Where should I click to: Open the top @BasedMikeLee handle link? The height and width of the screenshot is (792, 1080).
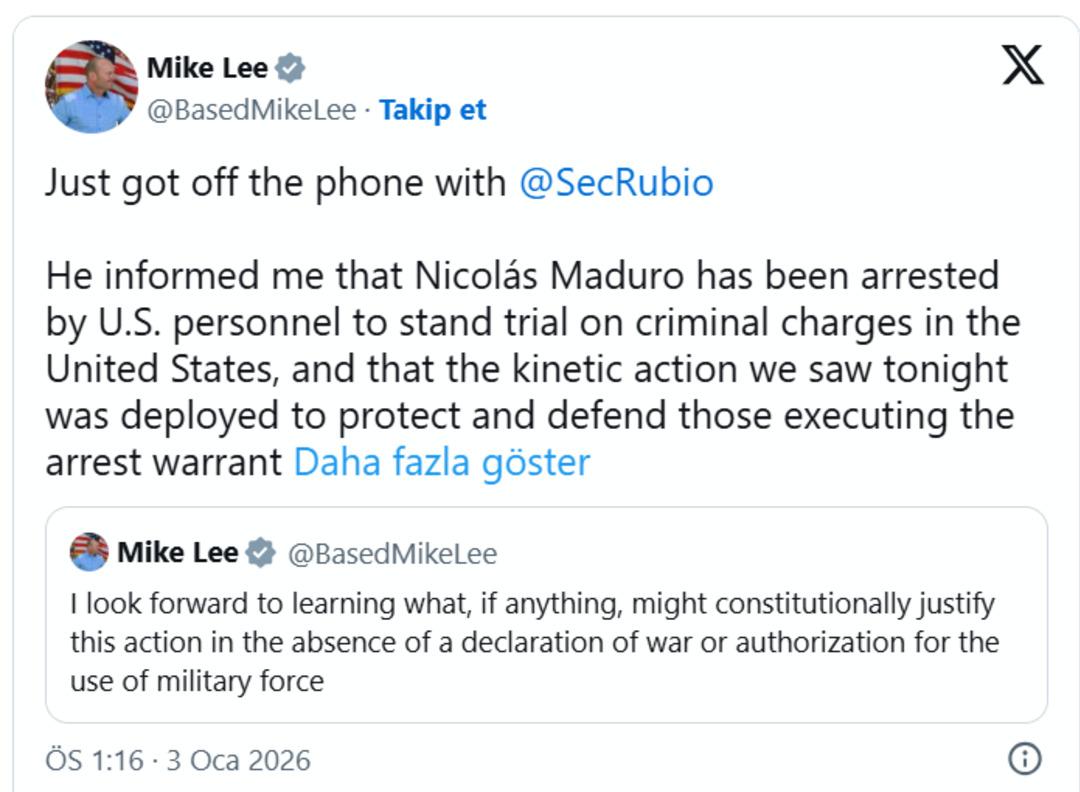click(x=251, y=110)
